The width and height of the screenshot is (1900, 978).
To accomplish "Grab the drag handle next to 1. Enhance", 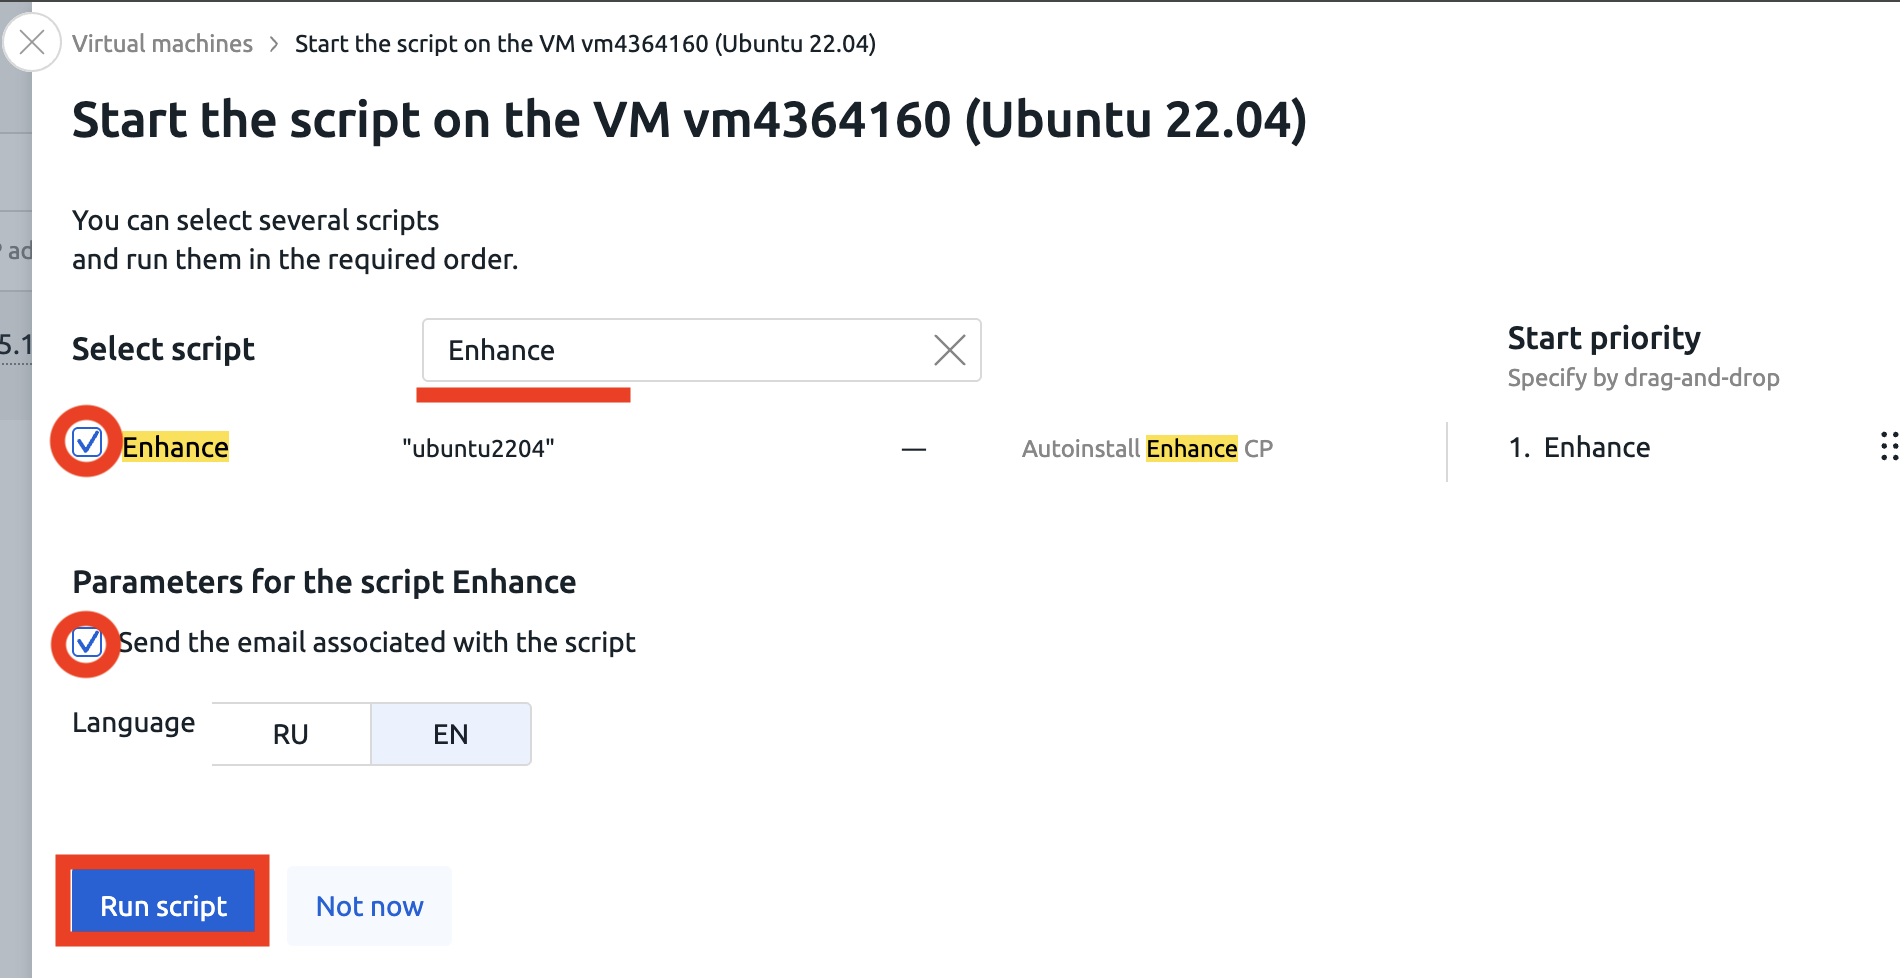I will coord(1888,446).
